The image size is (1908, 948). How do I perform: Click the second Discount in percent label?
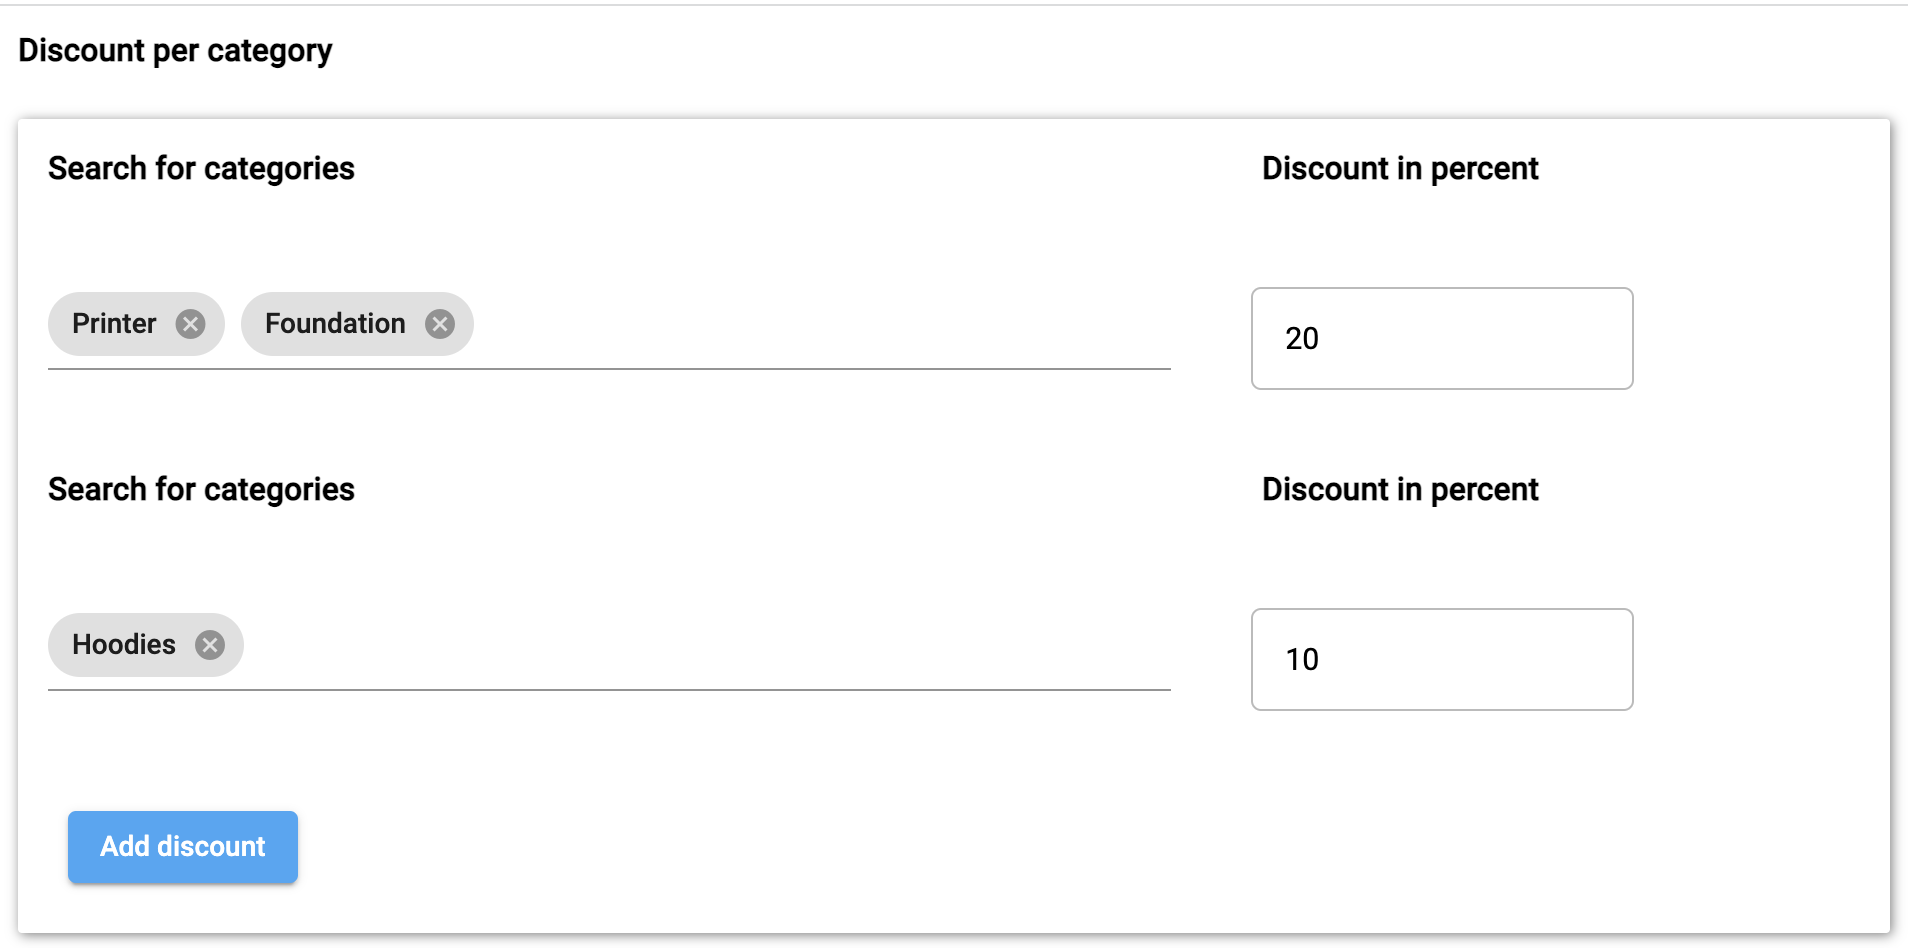coord(1399,490)
